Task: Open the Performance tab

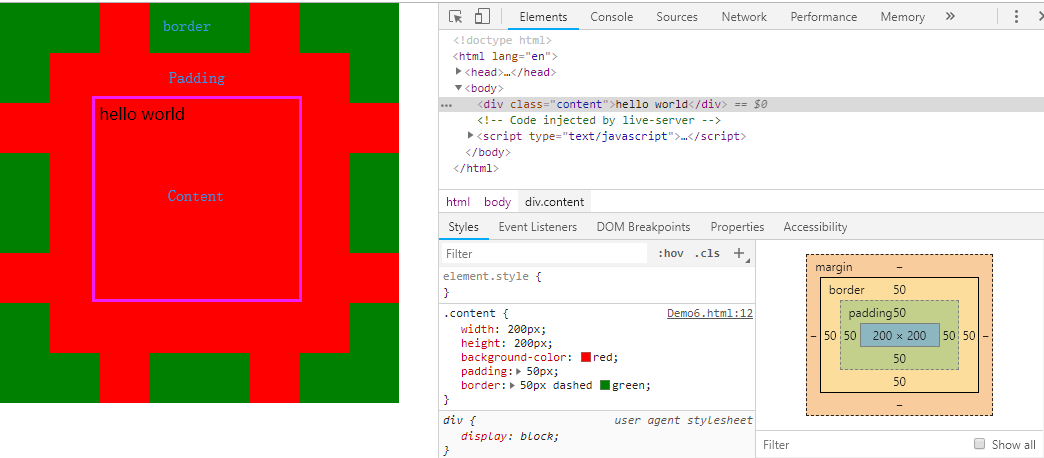Action: (824, 17)
